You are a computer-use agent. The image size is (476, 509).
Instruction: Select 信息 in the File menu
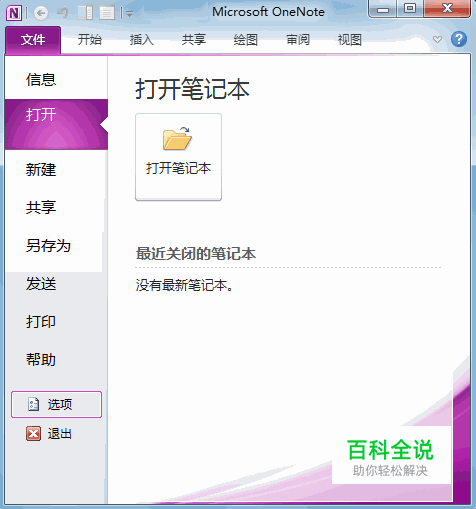coord(56,80)
